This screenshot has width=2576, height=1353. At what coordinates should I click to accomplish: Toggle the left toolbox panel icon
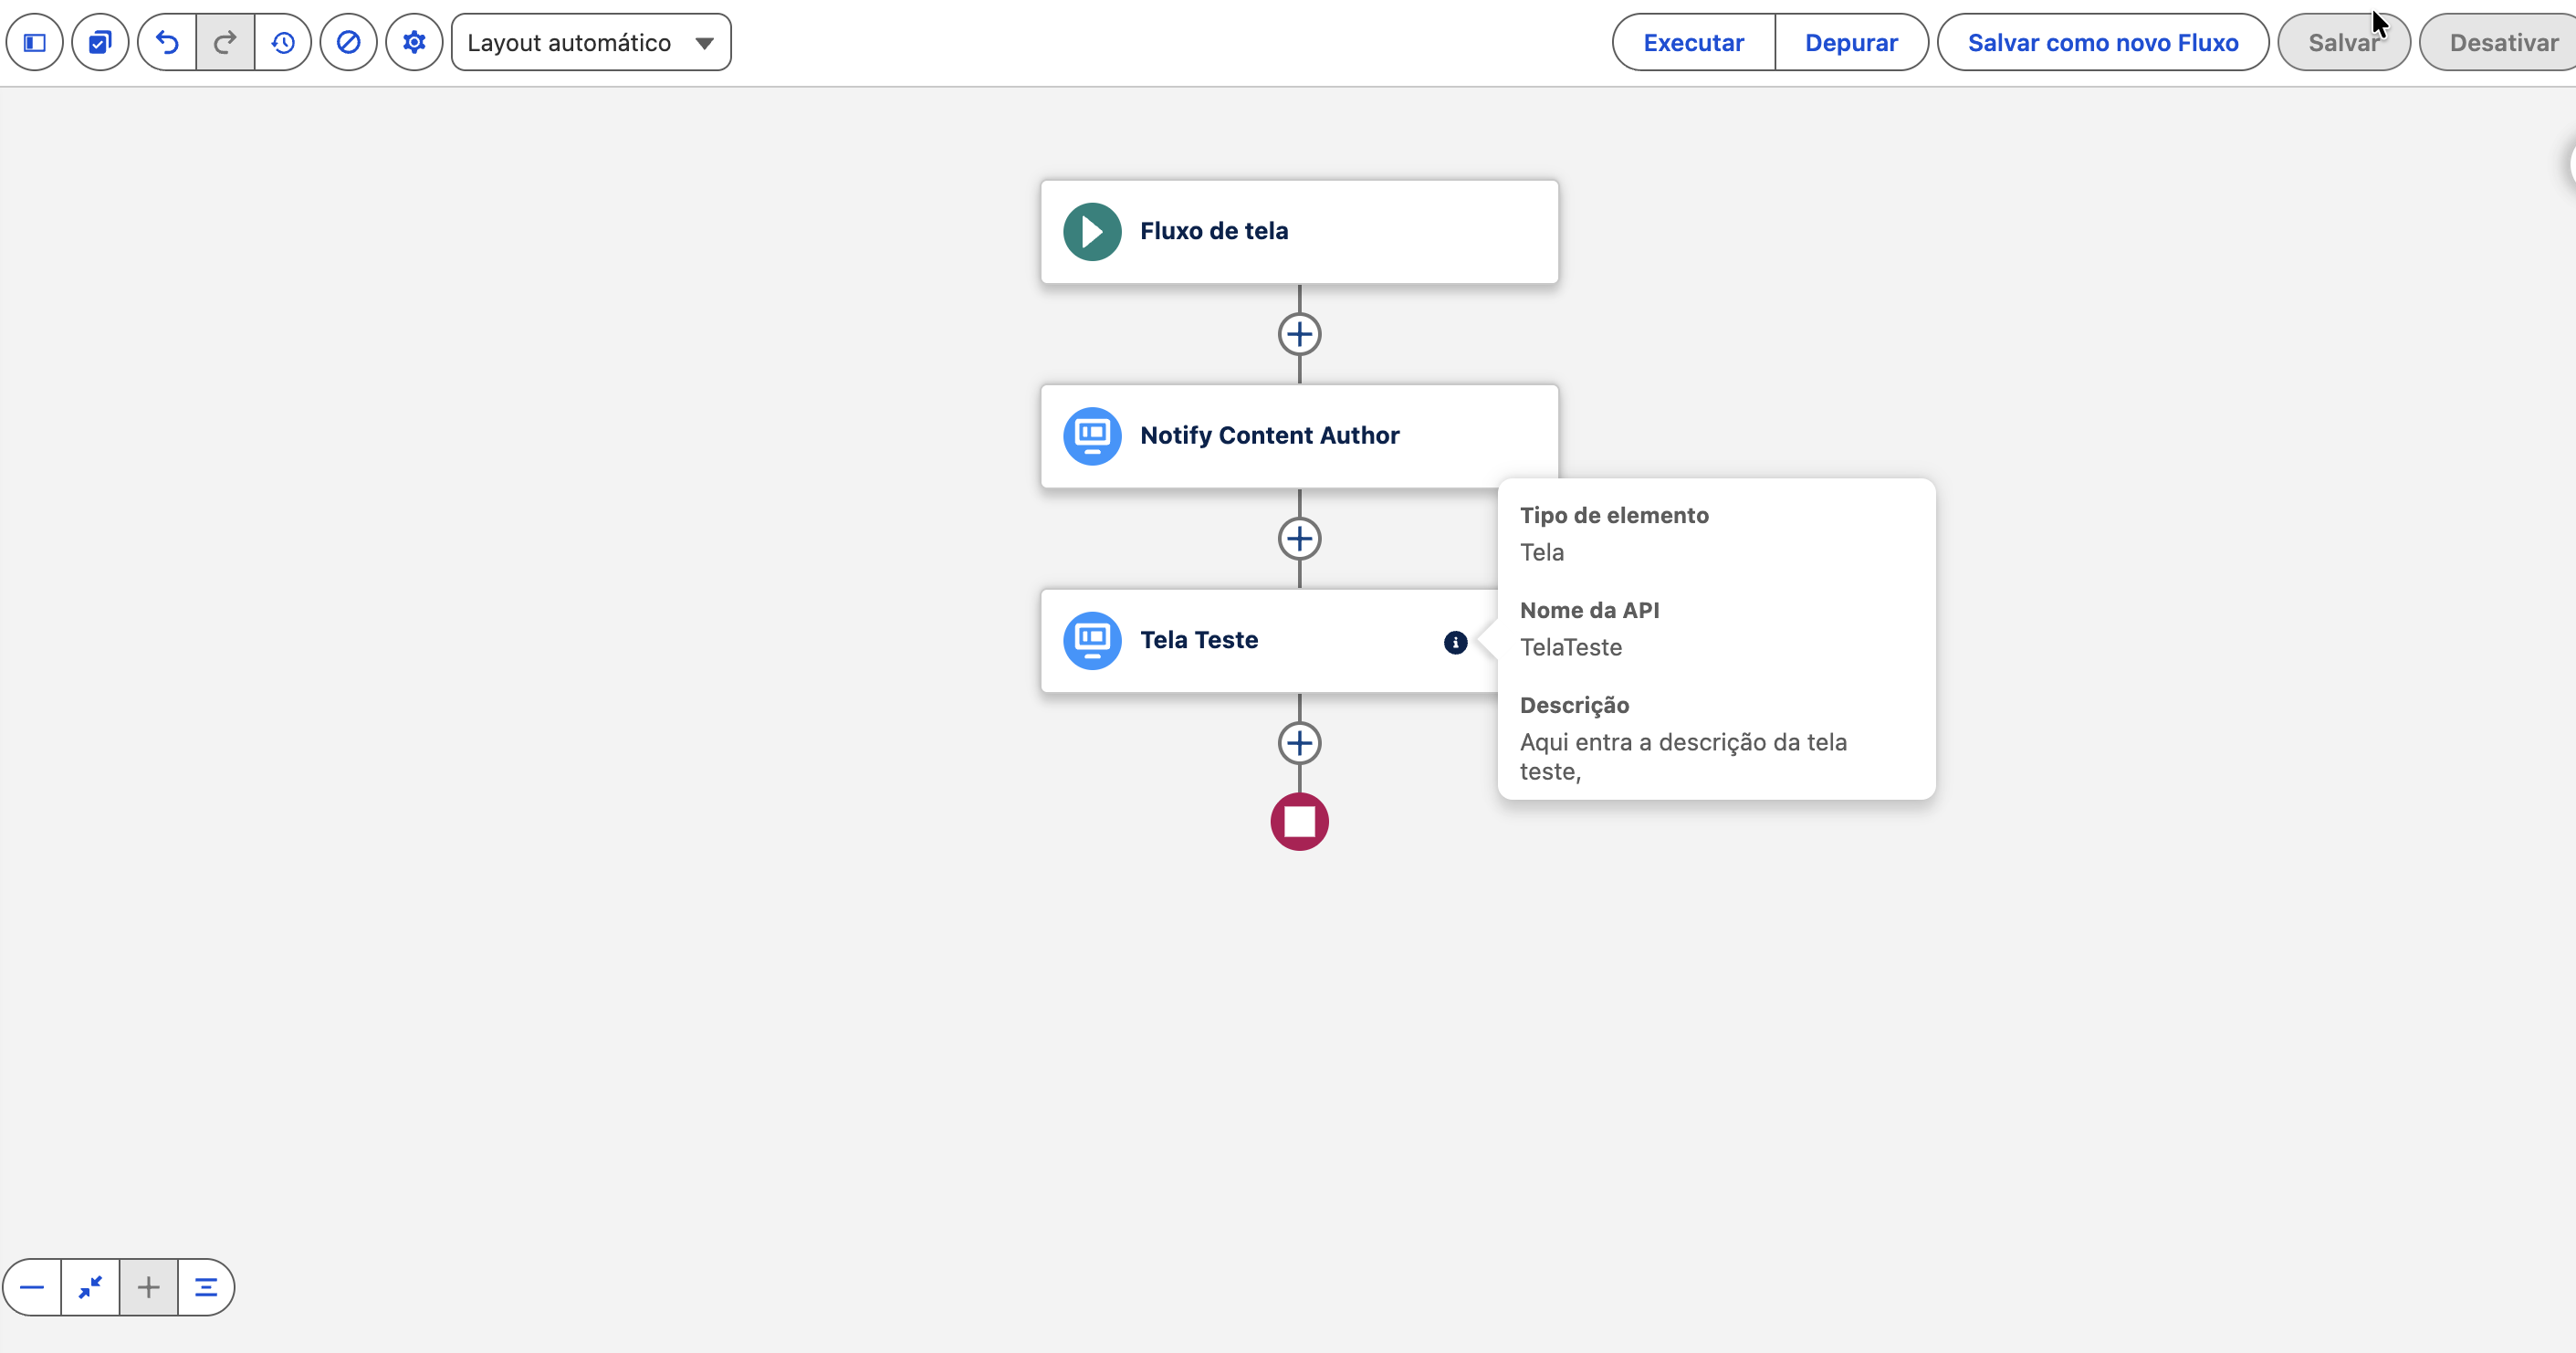35,43
